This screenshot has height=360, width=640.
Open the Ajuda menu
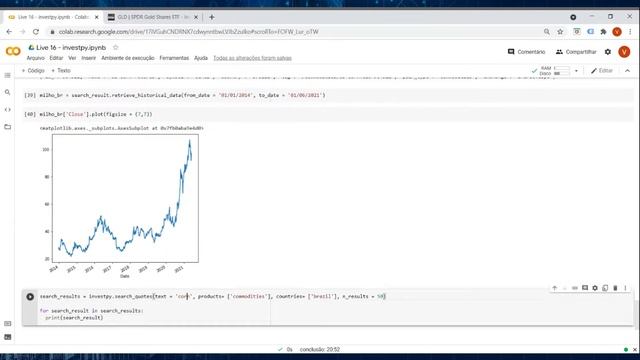[201, 58]
